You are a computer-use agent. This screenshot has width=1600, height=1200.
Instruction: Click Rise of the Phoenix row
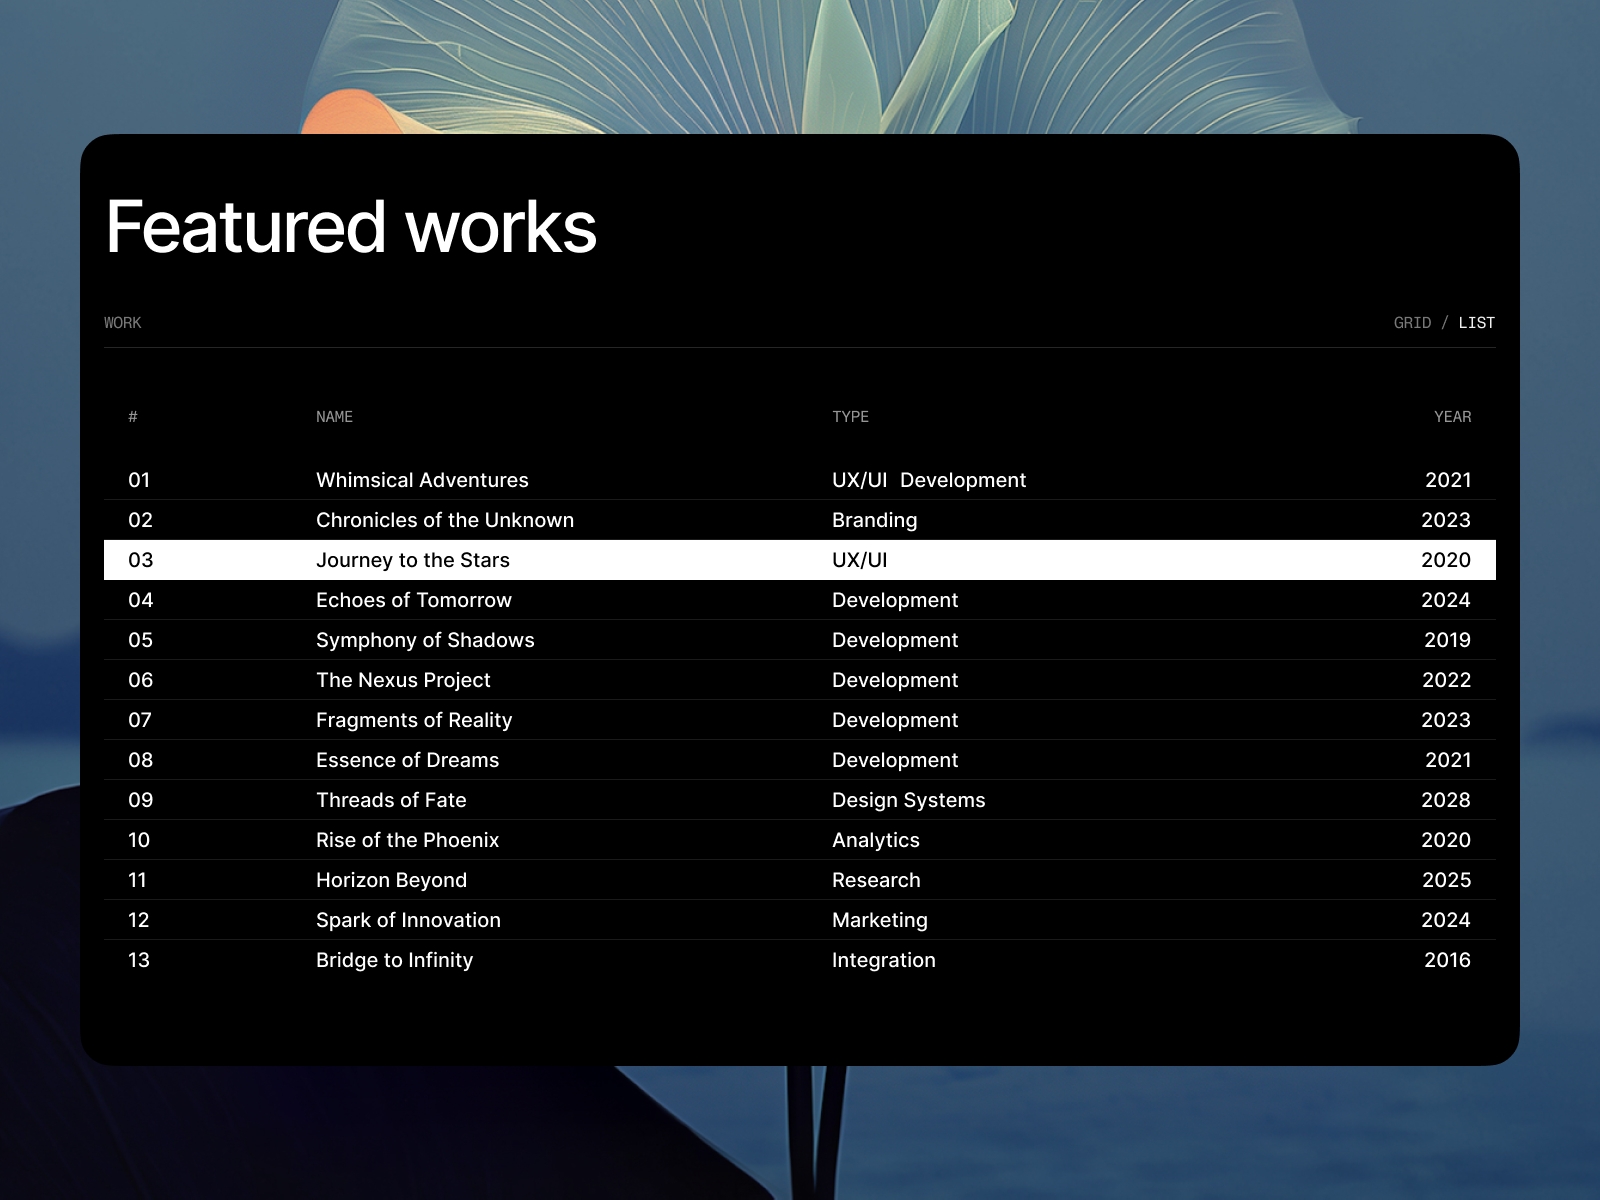point(407,840)
